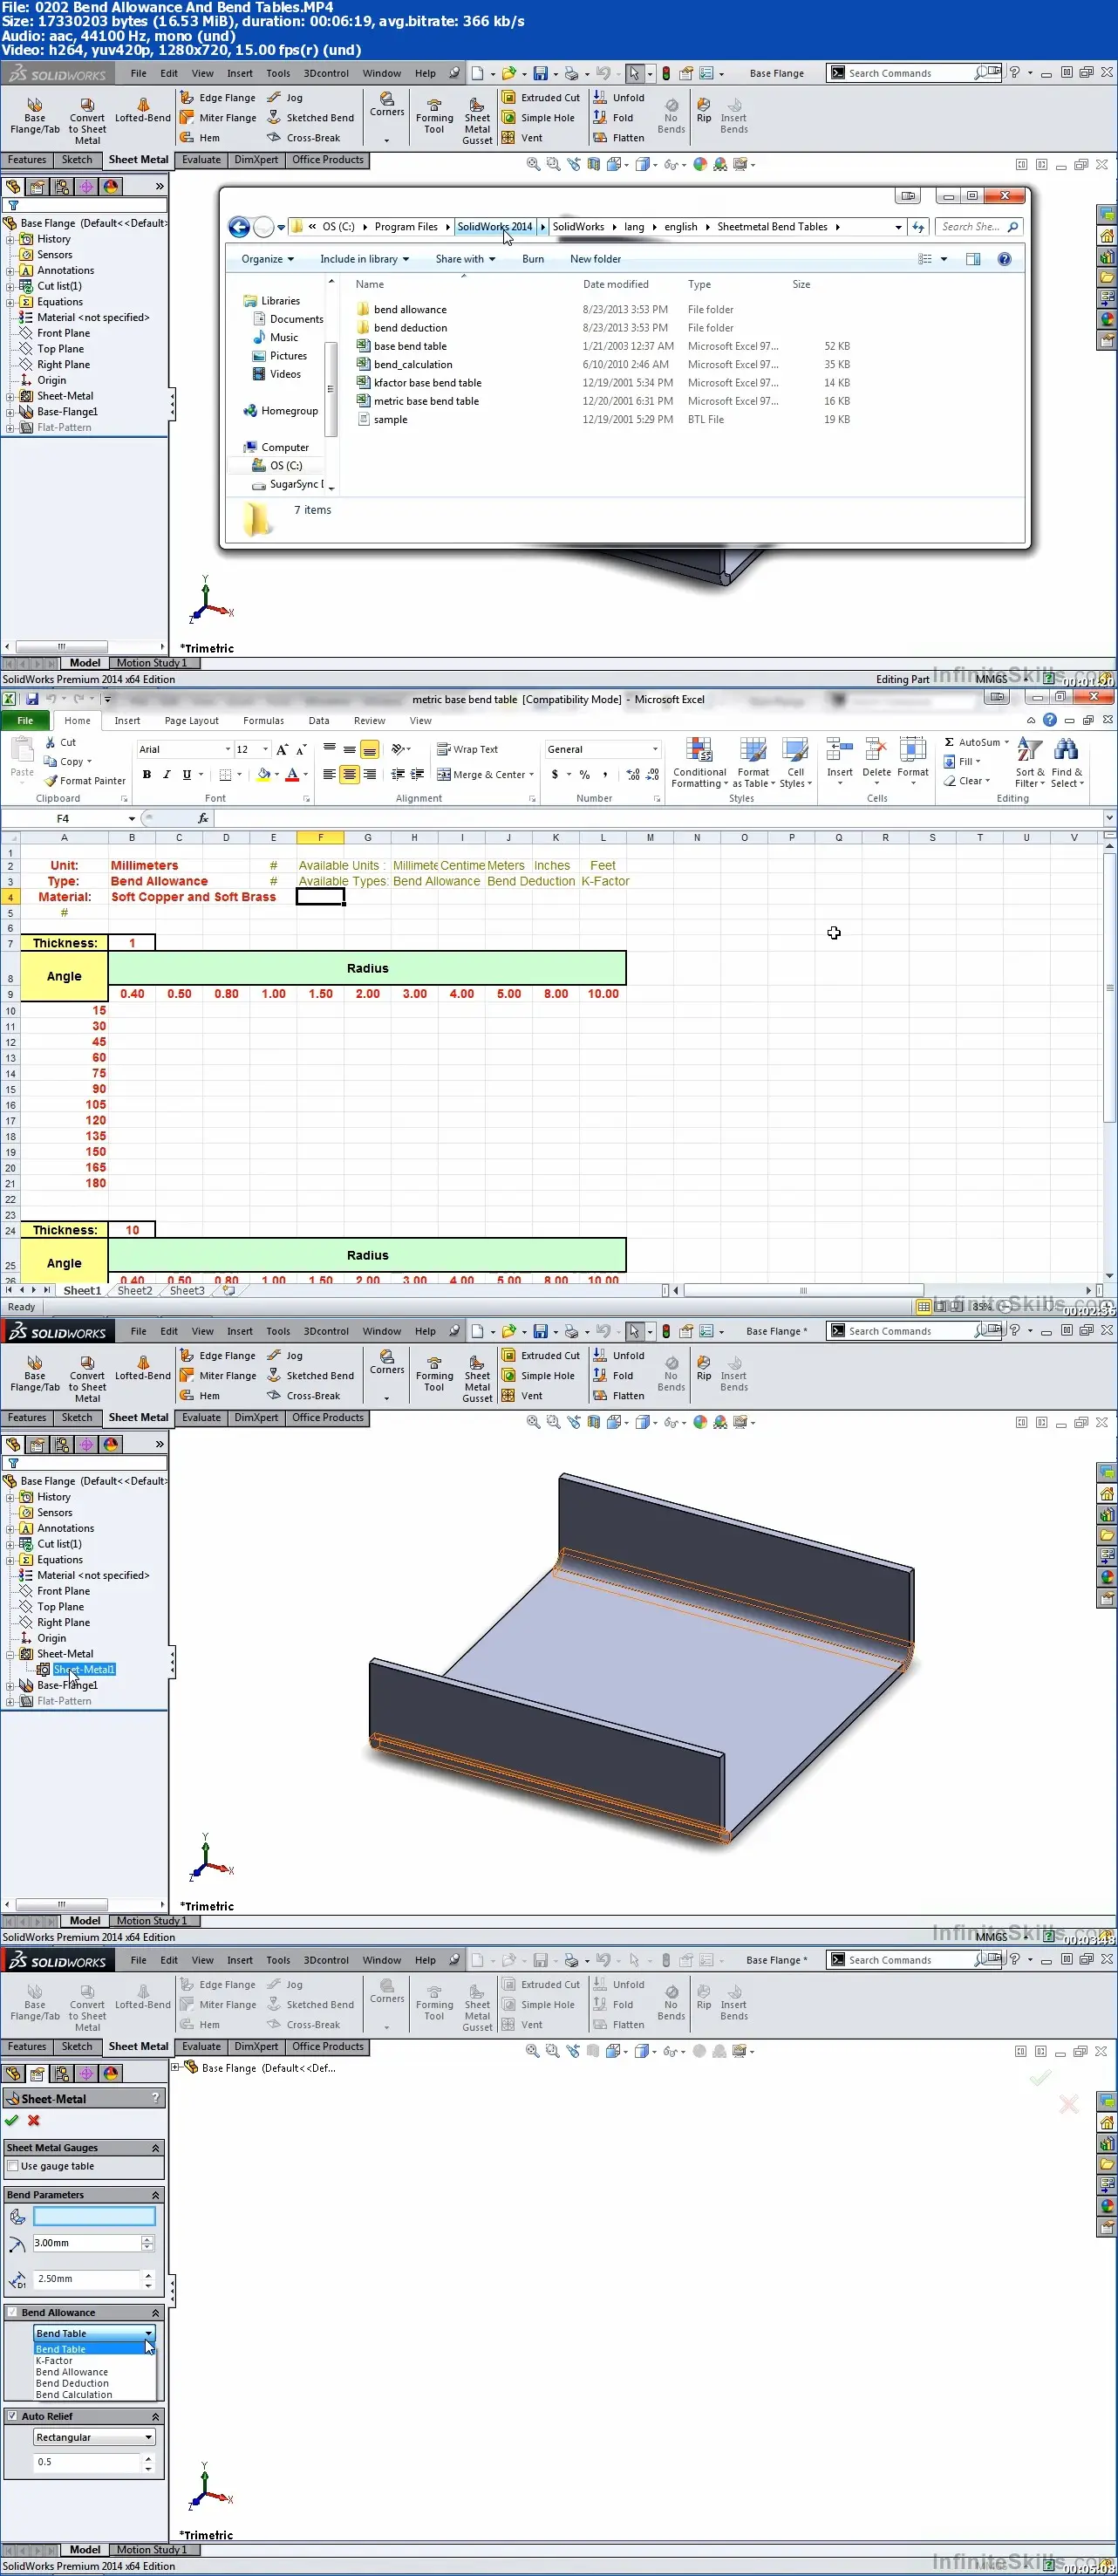The image size is (1118, 2576).
Task: Open the Arial font name dropdown
Action: coord(227,749)
